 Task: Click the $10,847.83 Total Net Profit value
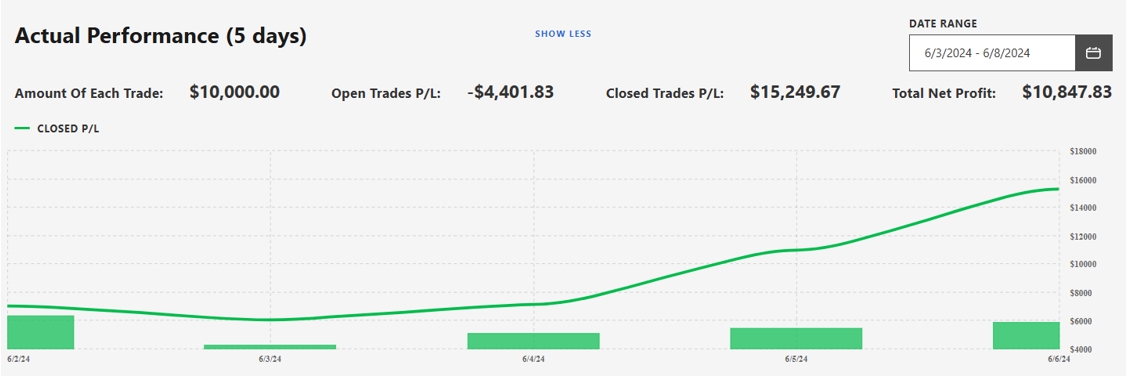(x=1066, y=92)
